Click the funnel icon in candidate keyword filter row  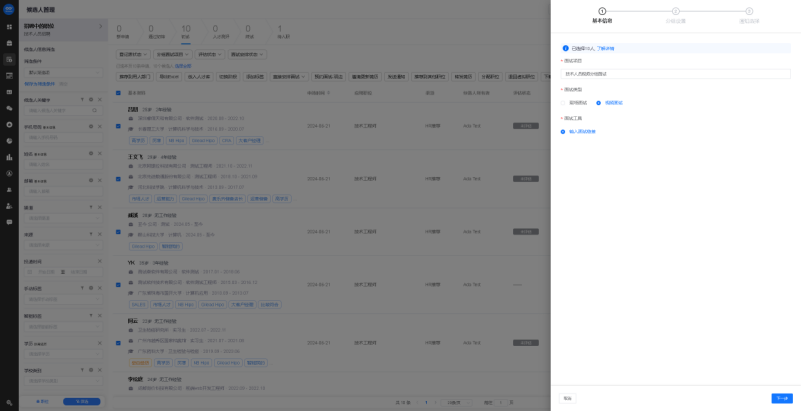82,100
